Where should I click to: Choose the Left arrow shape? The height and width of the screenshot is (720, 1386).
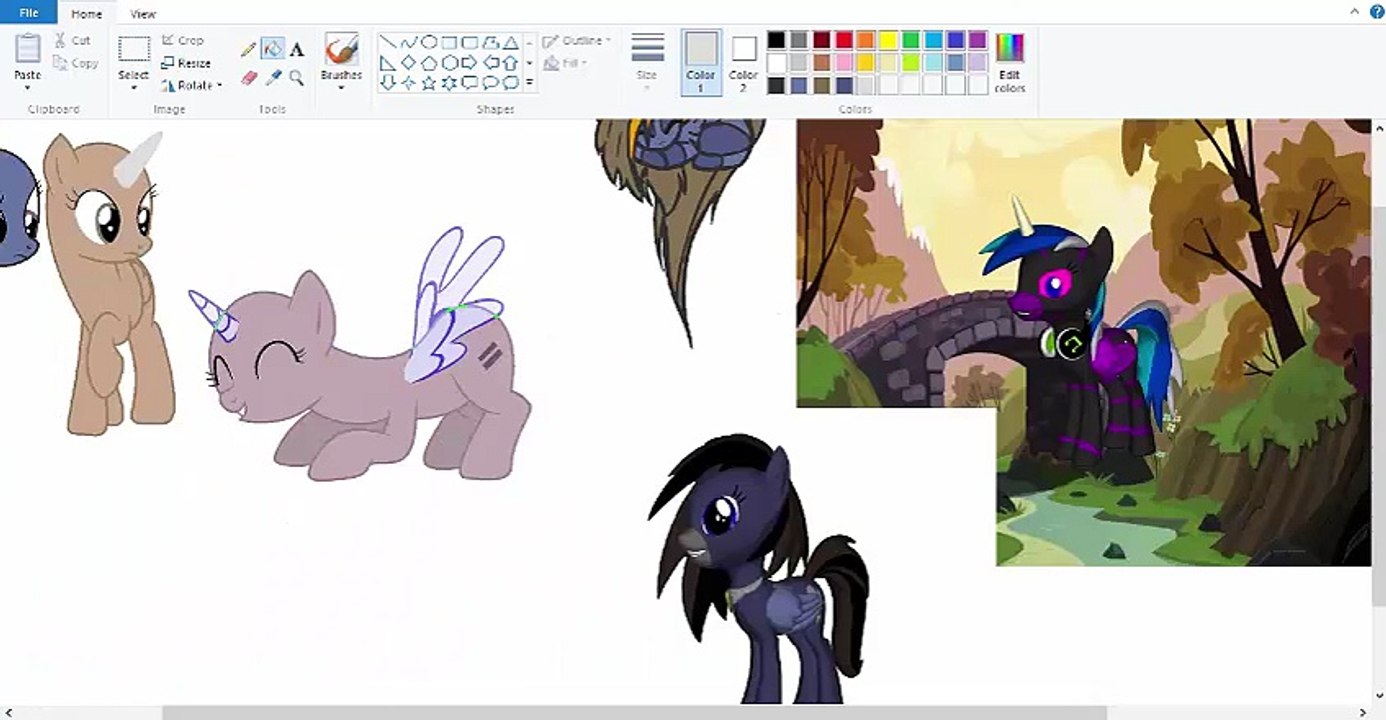tap(490, 62)
